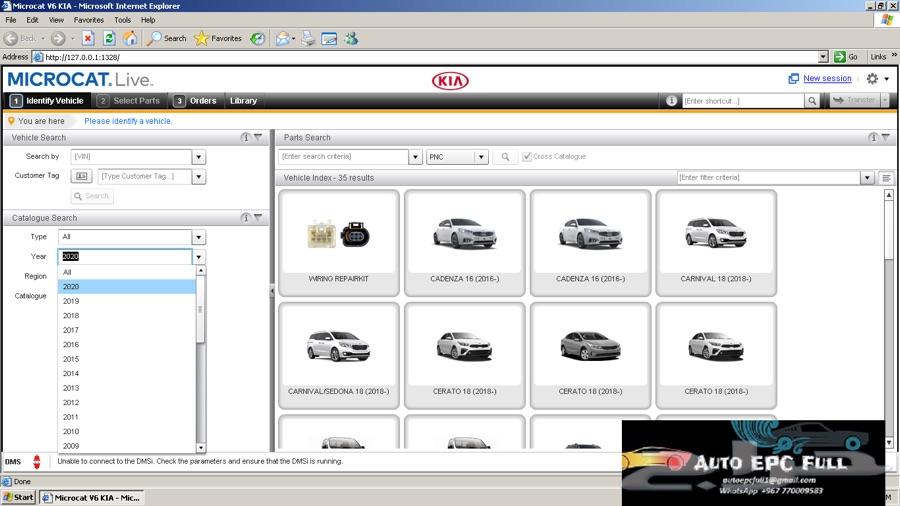The height and width of the screenshot is (506, 900).
Task: Click the Year list scrollbar down arrow
Action: [x=201, y=447]
